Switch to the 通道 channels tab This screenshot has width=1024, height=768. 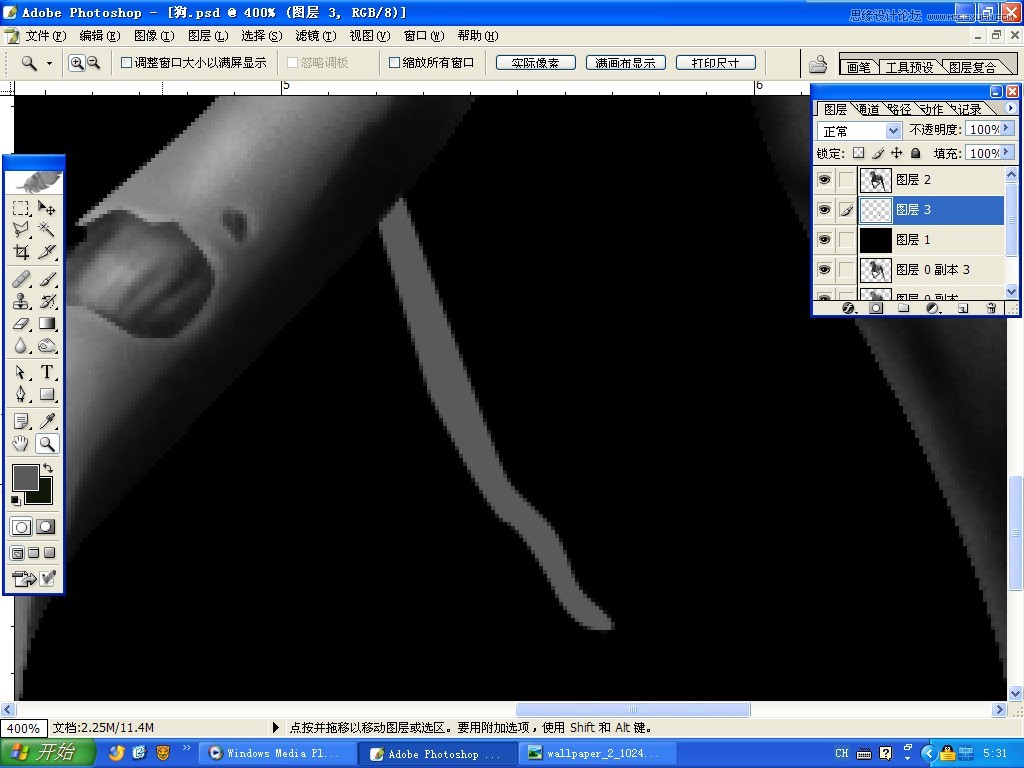tap(868, 109)
